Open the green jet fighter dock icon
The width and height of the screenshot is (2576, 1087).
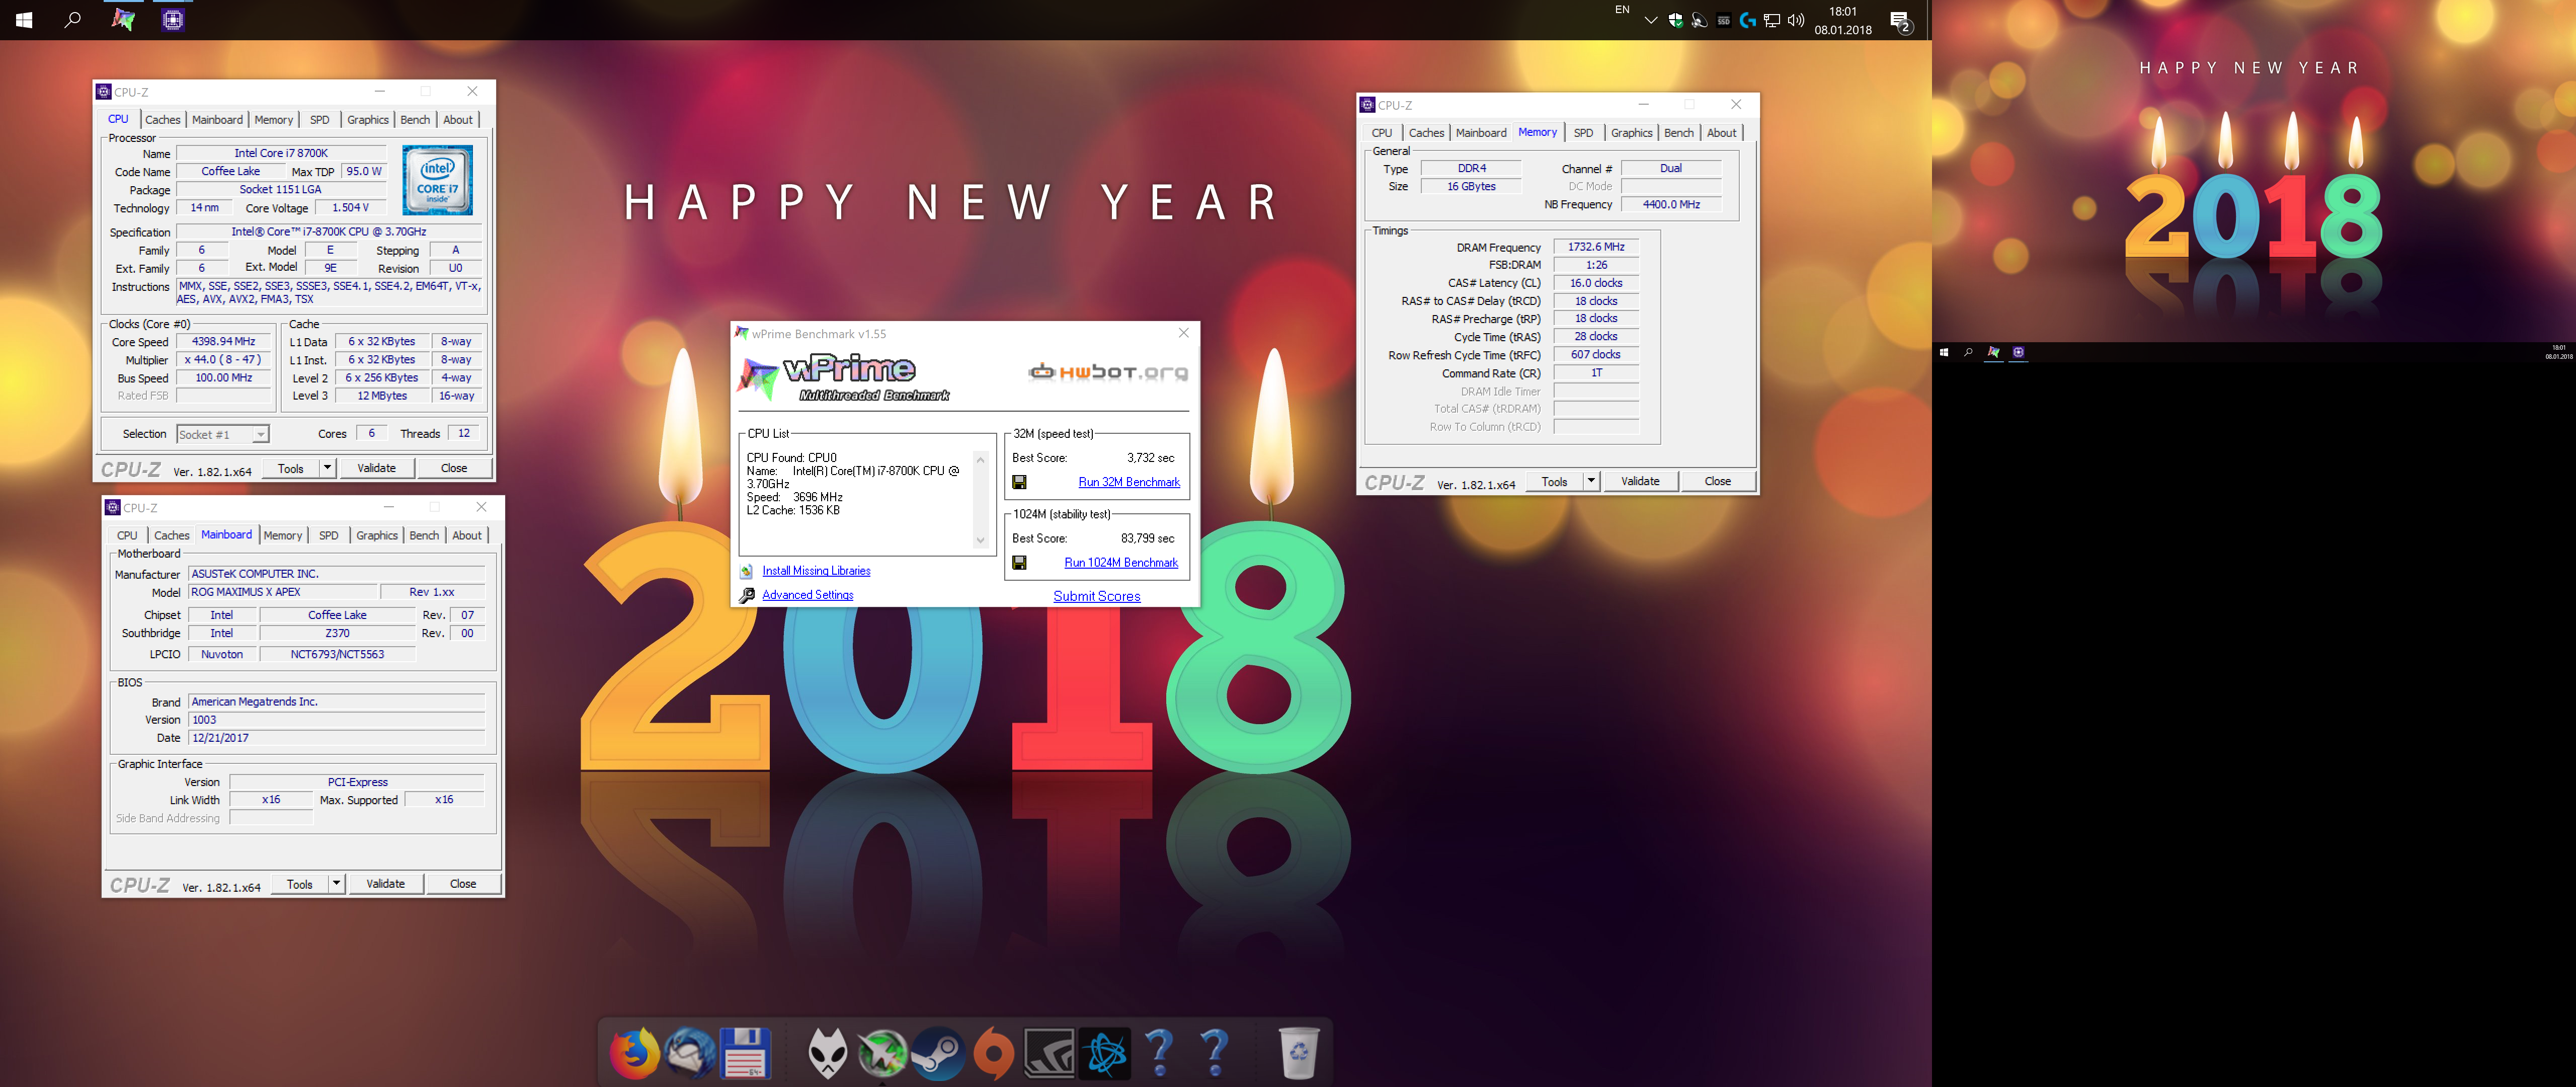(x=882, y=1053)
